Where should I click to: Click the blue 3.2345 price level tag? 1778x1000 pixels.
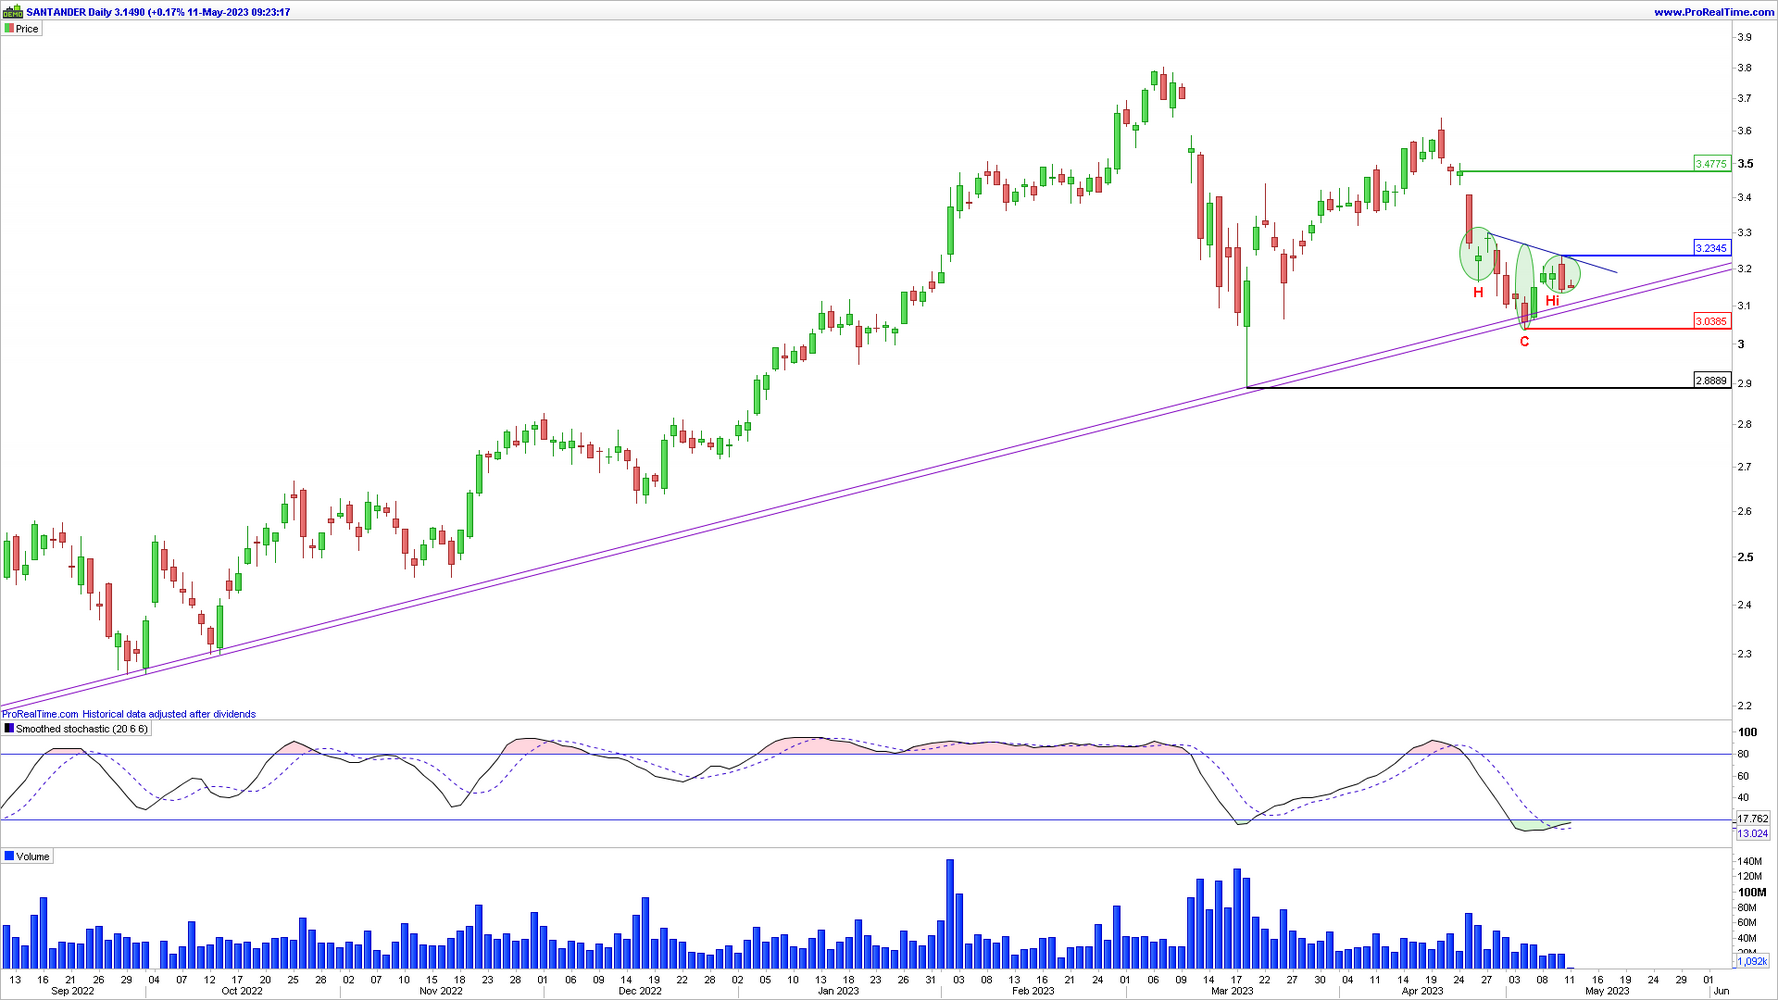[1711, 248]
